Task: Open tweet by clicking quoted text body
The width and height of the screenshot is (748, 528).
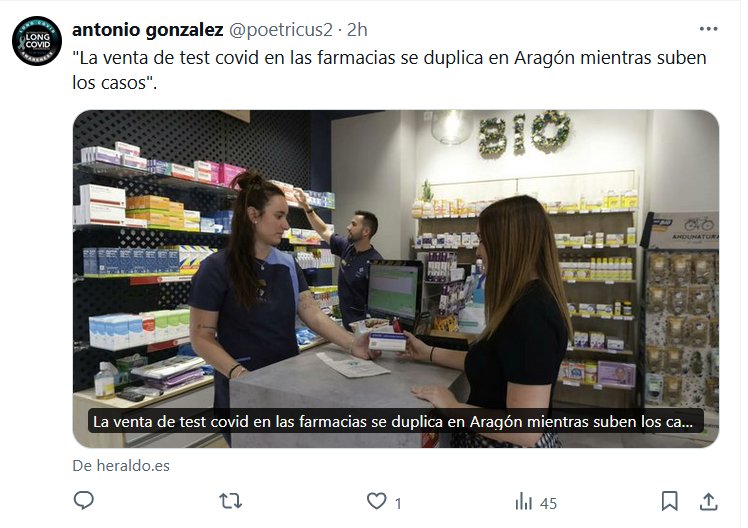Action: click(x=389, y=70)
